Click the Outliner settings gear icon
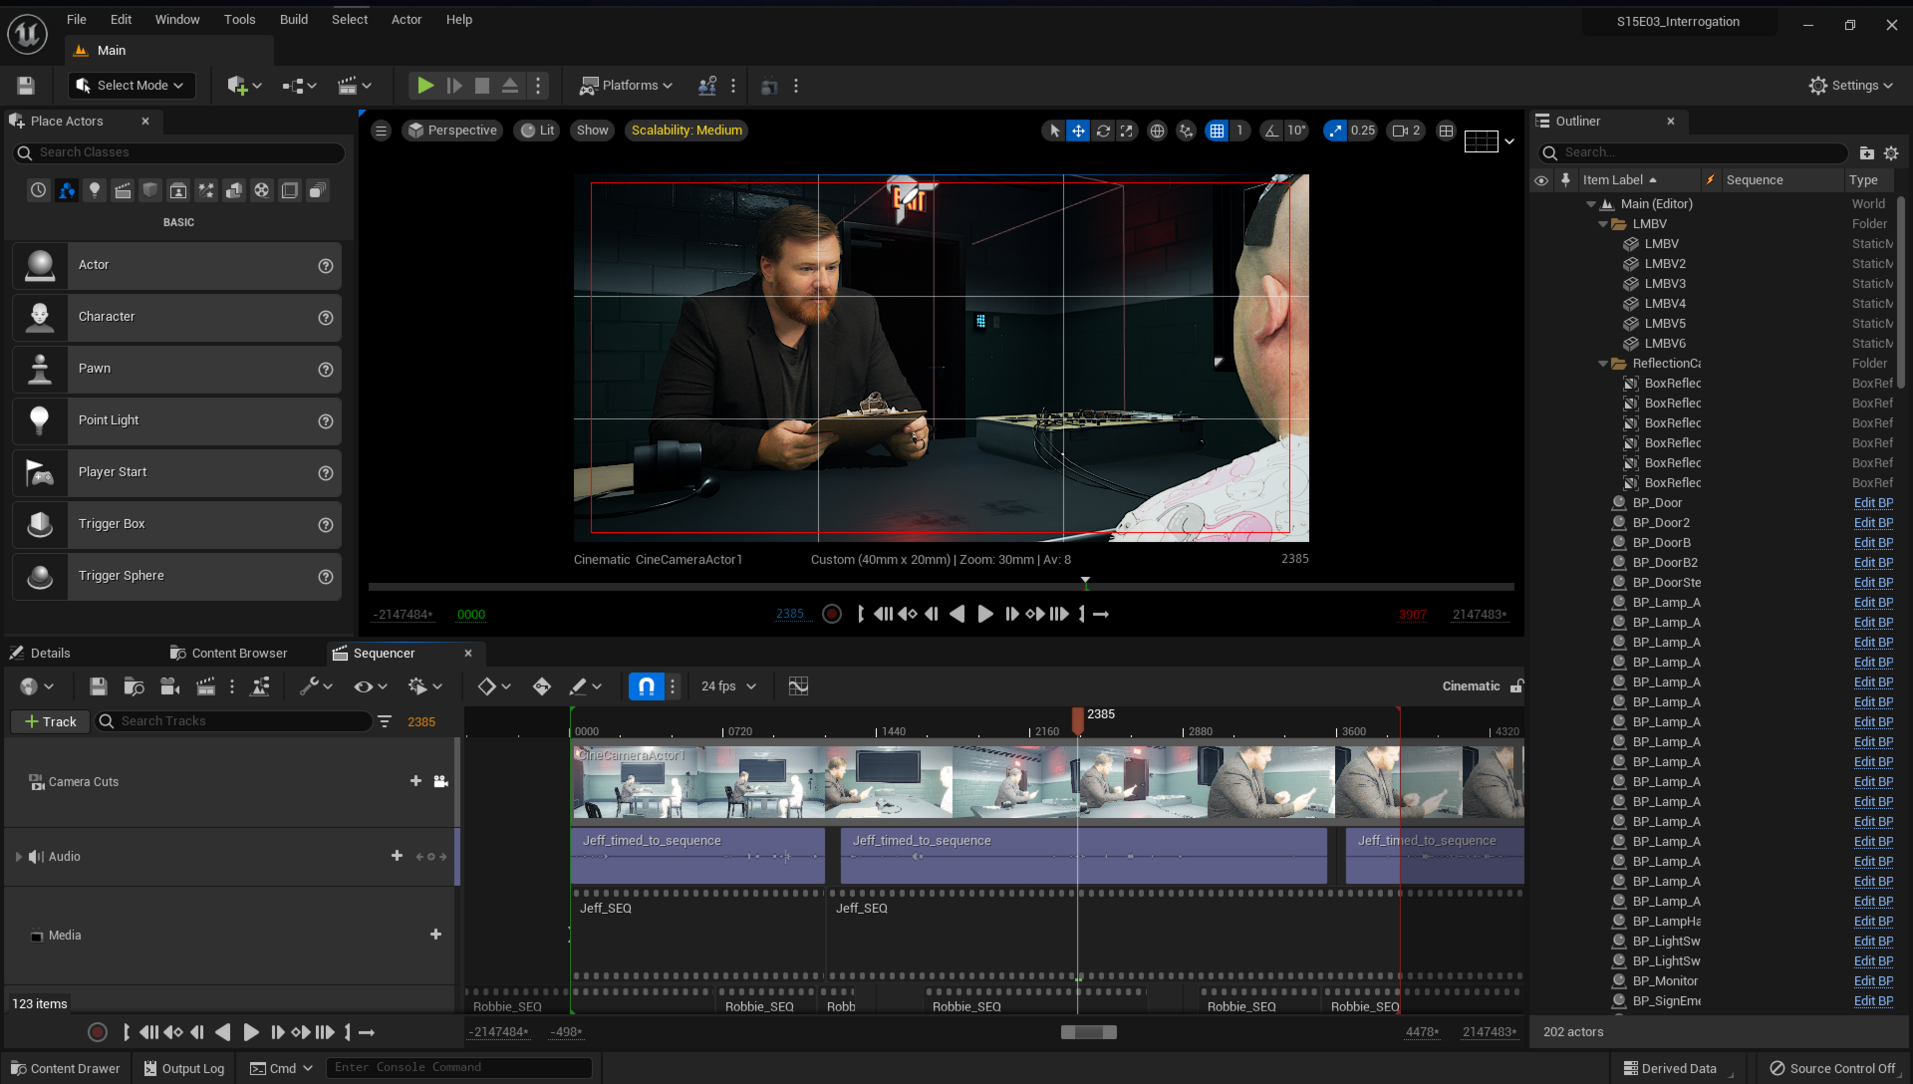 1891,153
